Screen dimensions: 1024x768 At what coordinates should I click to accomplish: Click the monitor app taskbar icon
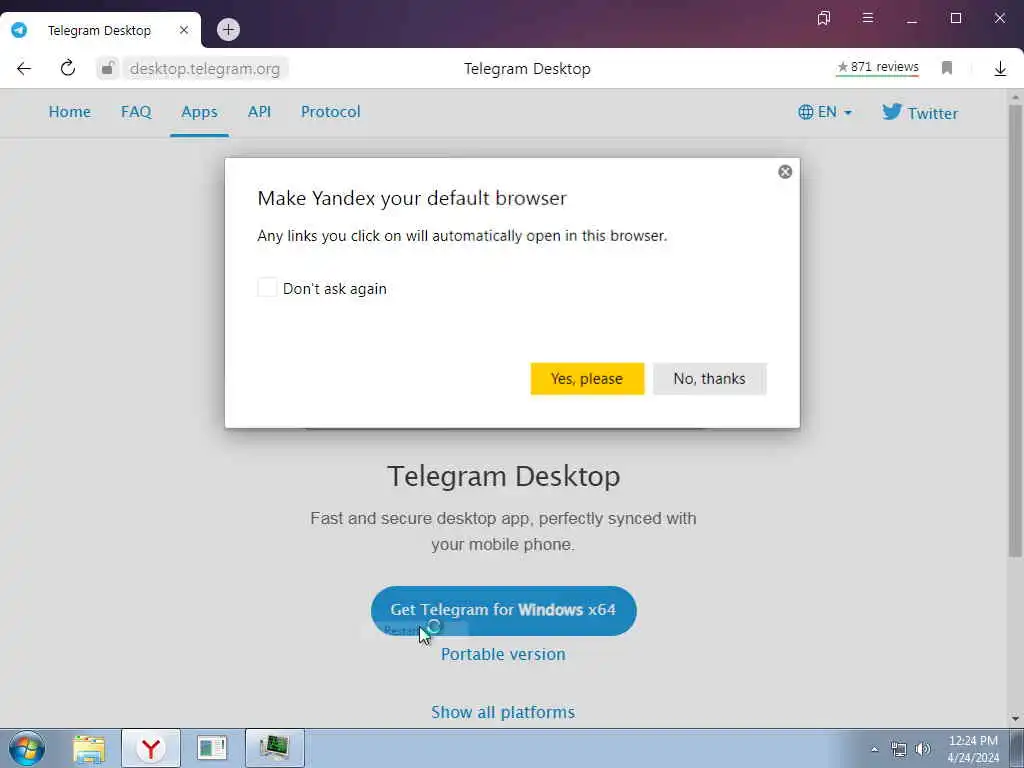point(274,748)
